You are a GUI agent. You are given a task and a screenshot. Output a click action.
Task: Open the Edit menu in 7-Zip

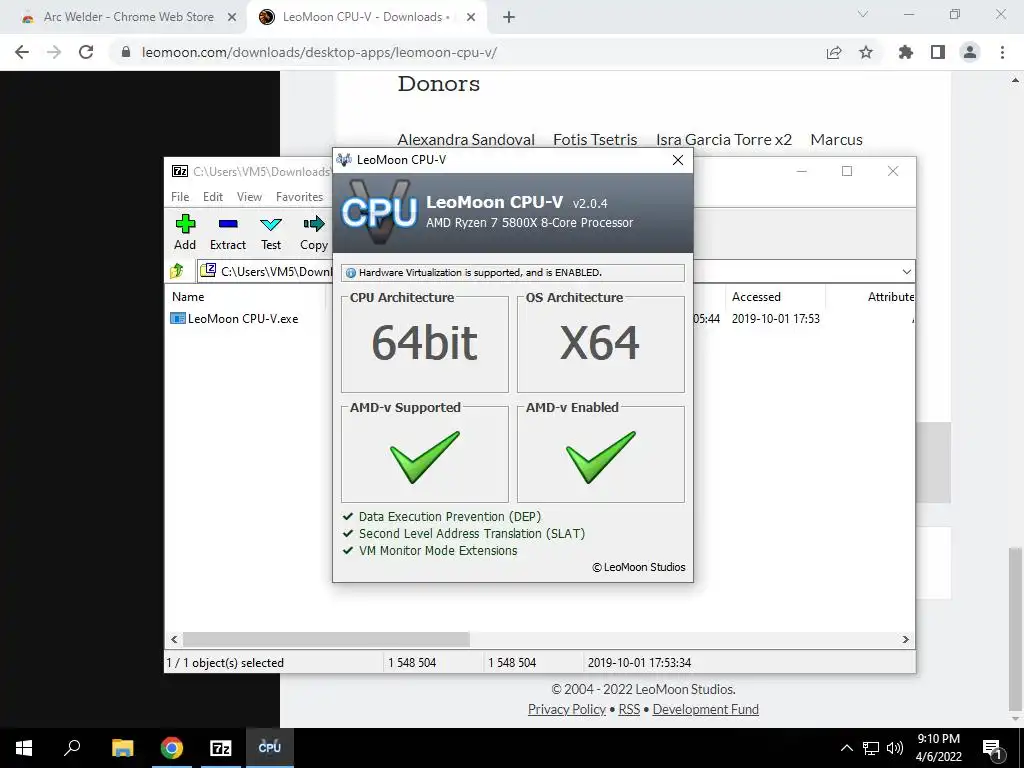213,197
